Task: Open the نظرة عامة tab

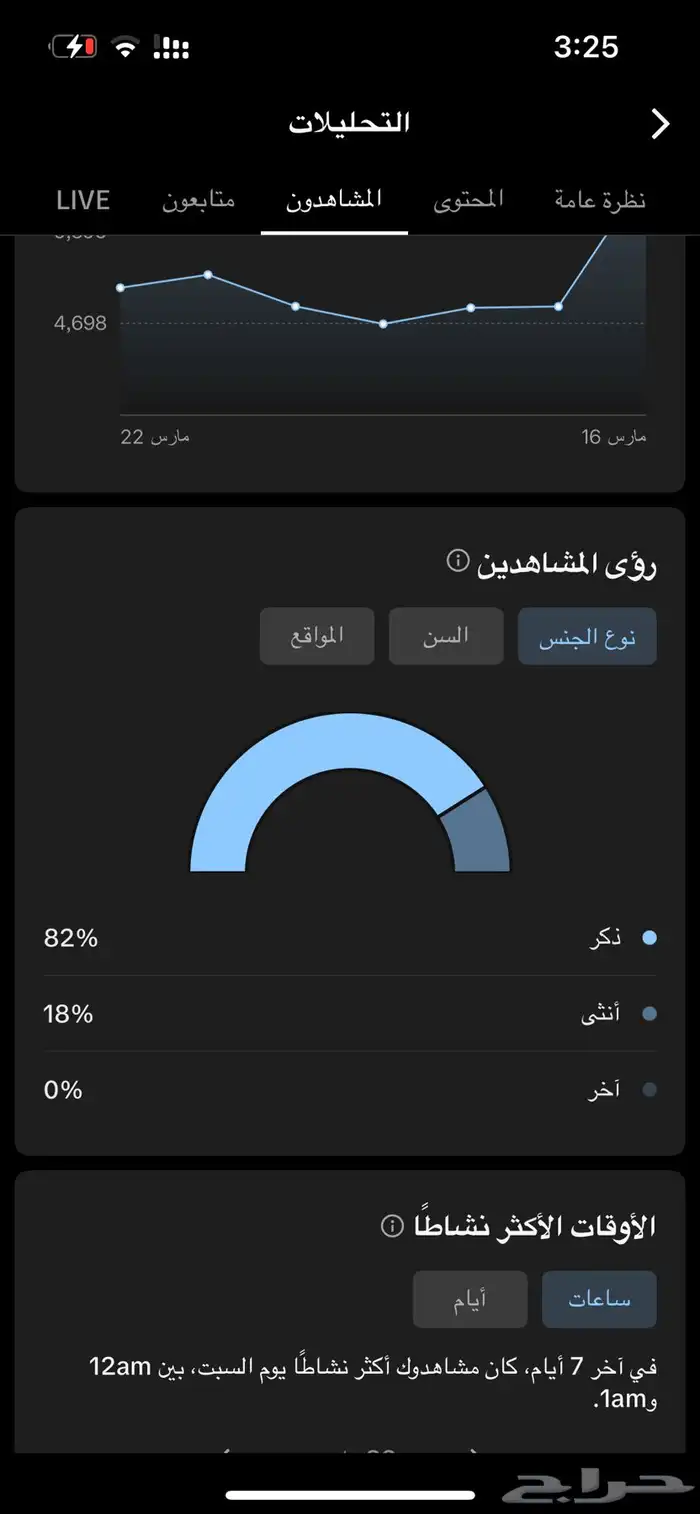Action: 600,200
